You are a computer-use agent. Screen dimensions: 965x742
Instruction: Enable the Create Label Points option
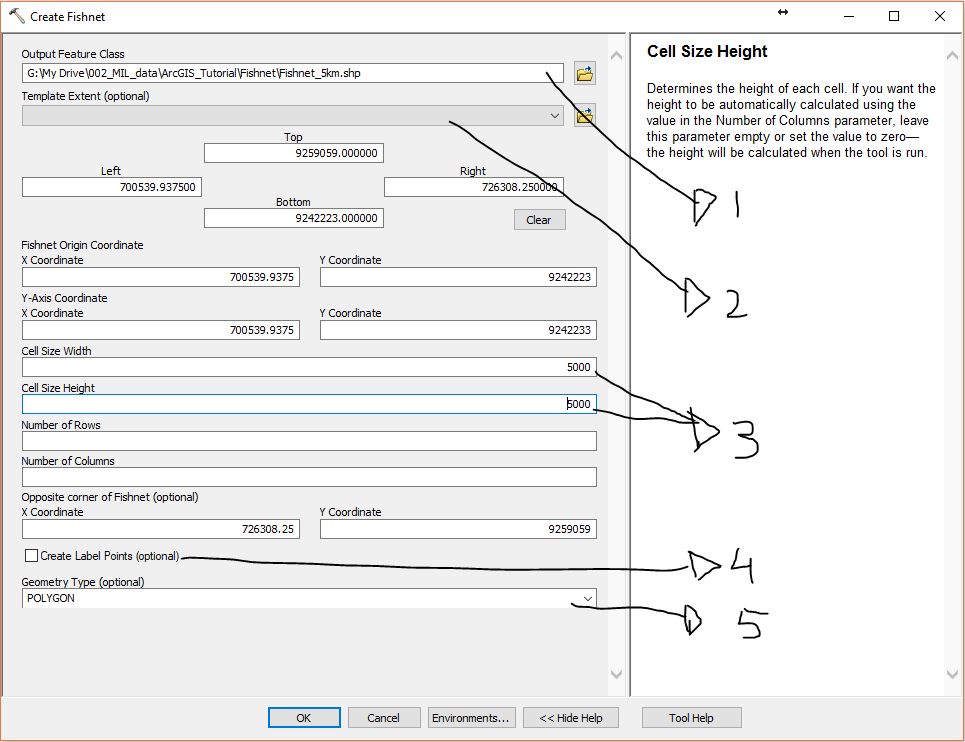coord(30,555)
